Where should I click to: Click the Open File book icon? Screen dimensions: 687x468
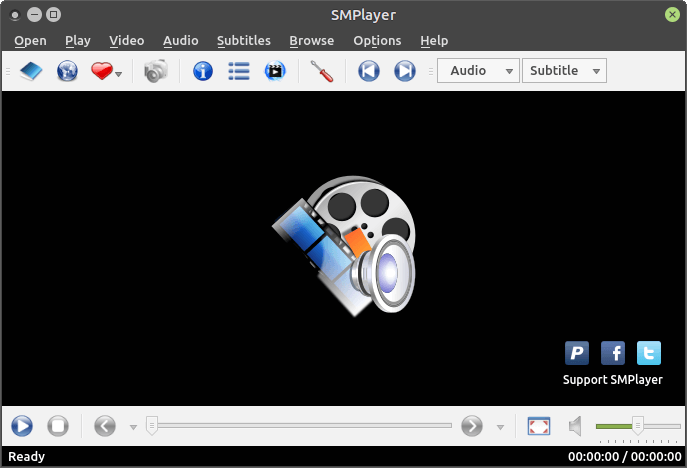[x=33, y=72]
